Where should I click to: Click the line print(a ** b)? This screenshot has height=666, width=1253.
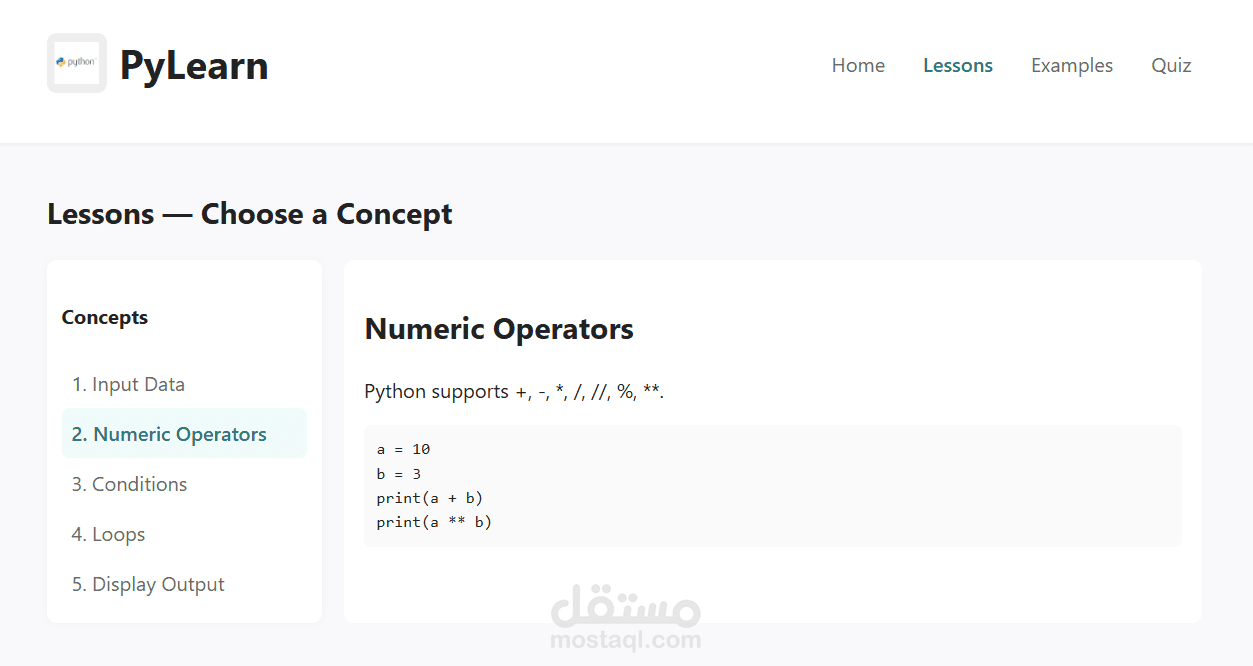[432, 521]
